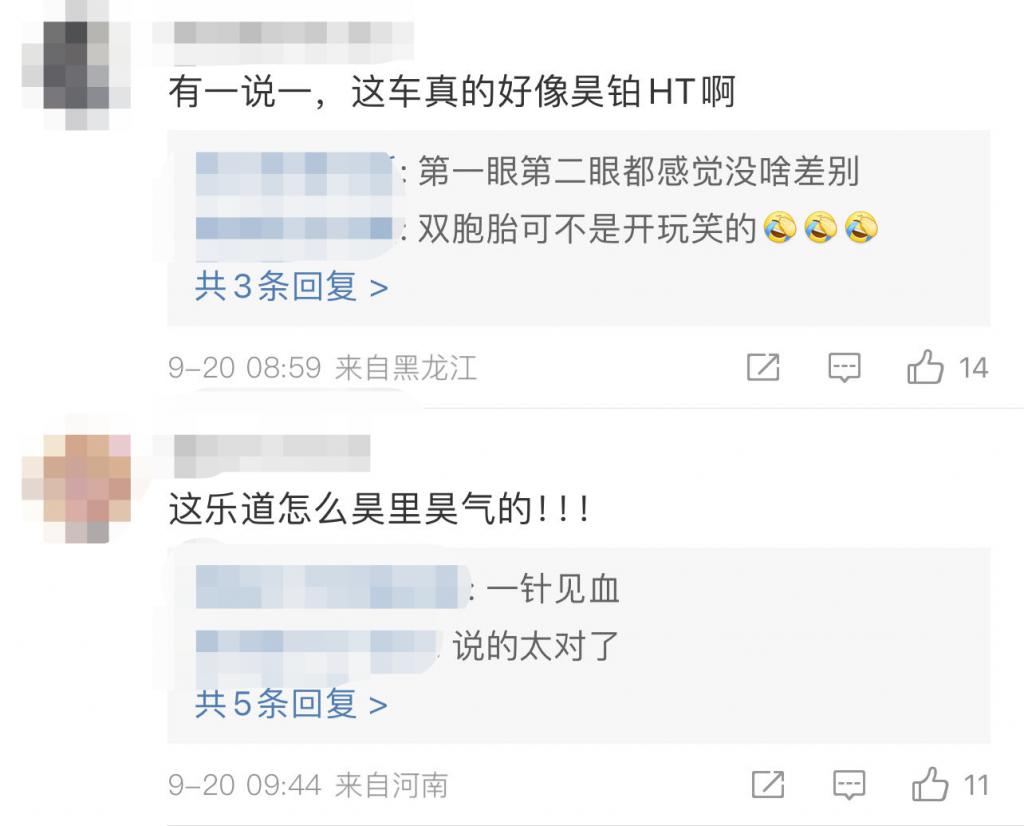Screen dimensions: 1024x826
Task: Open the replier name before 第一眼第二眼
Action: tap(297, 172)
